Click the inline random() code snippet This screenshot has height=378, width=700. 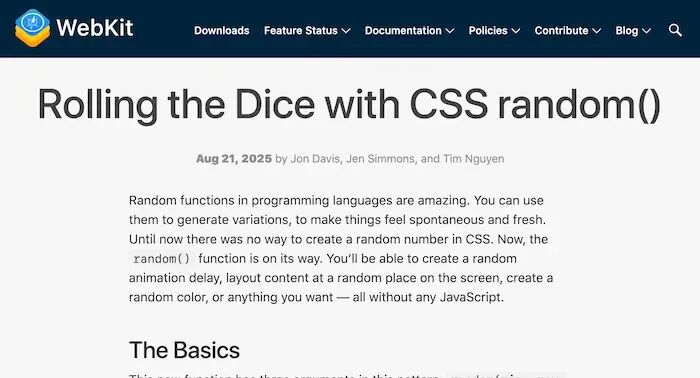162,259
